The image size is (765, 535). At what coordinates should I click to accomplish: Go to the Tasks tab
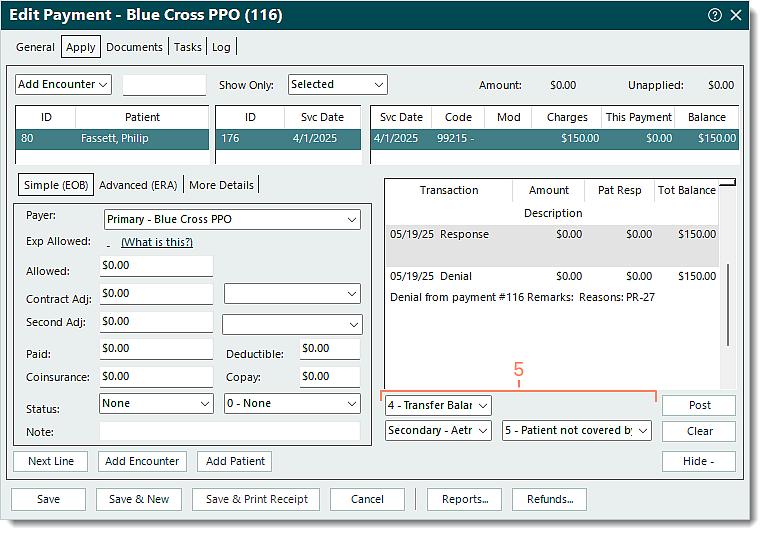click(187, 47)
